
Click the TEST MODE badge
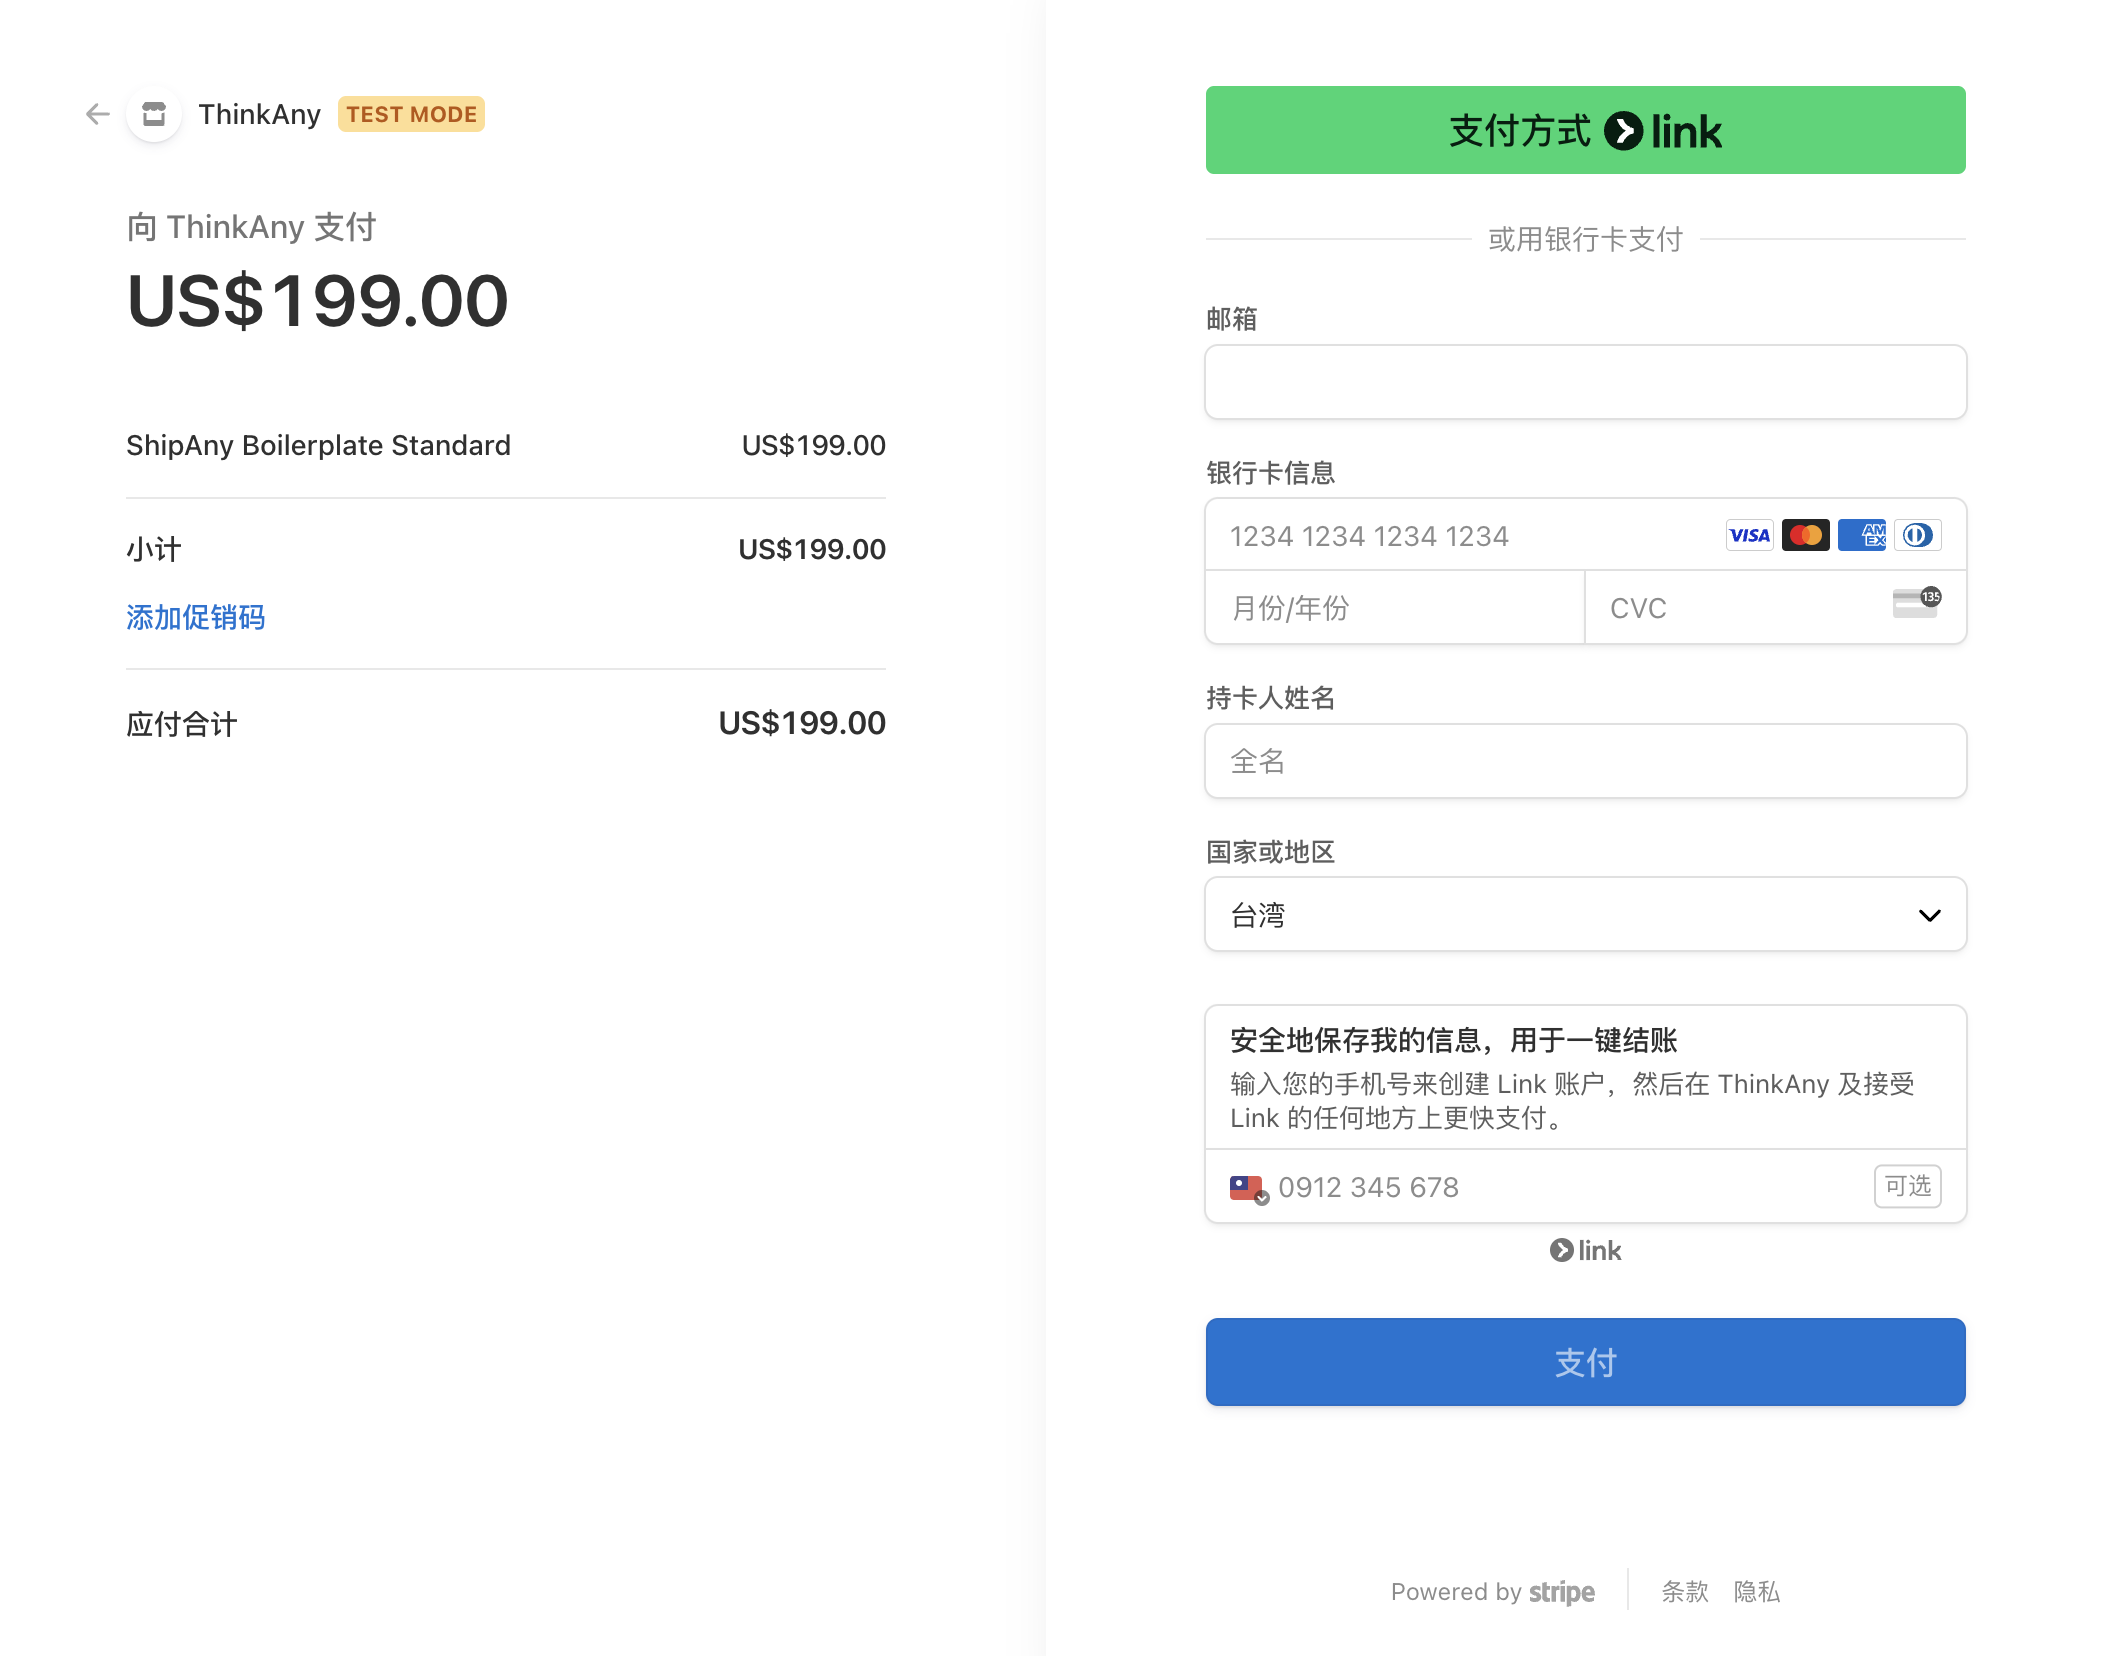(411, 114)
